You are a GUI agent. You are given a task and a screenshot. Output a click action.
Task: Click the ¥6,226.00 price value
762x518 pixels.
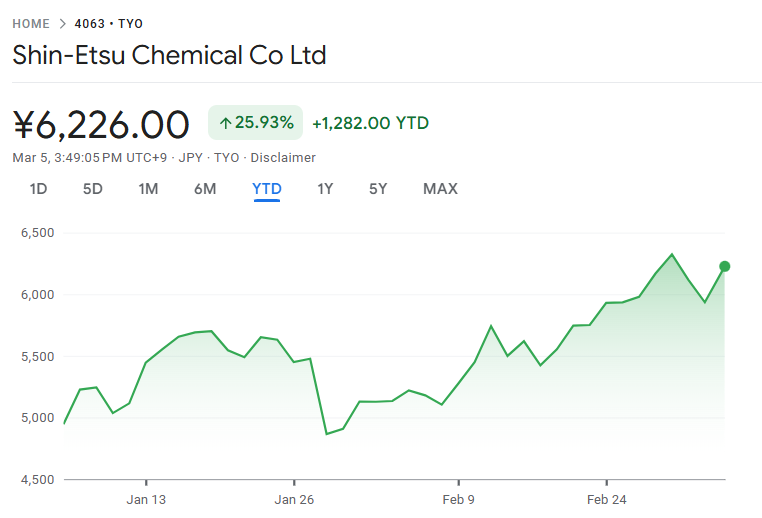(x=101, y=125)
